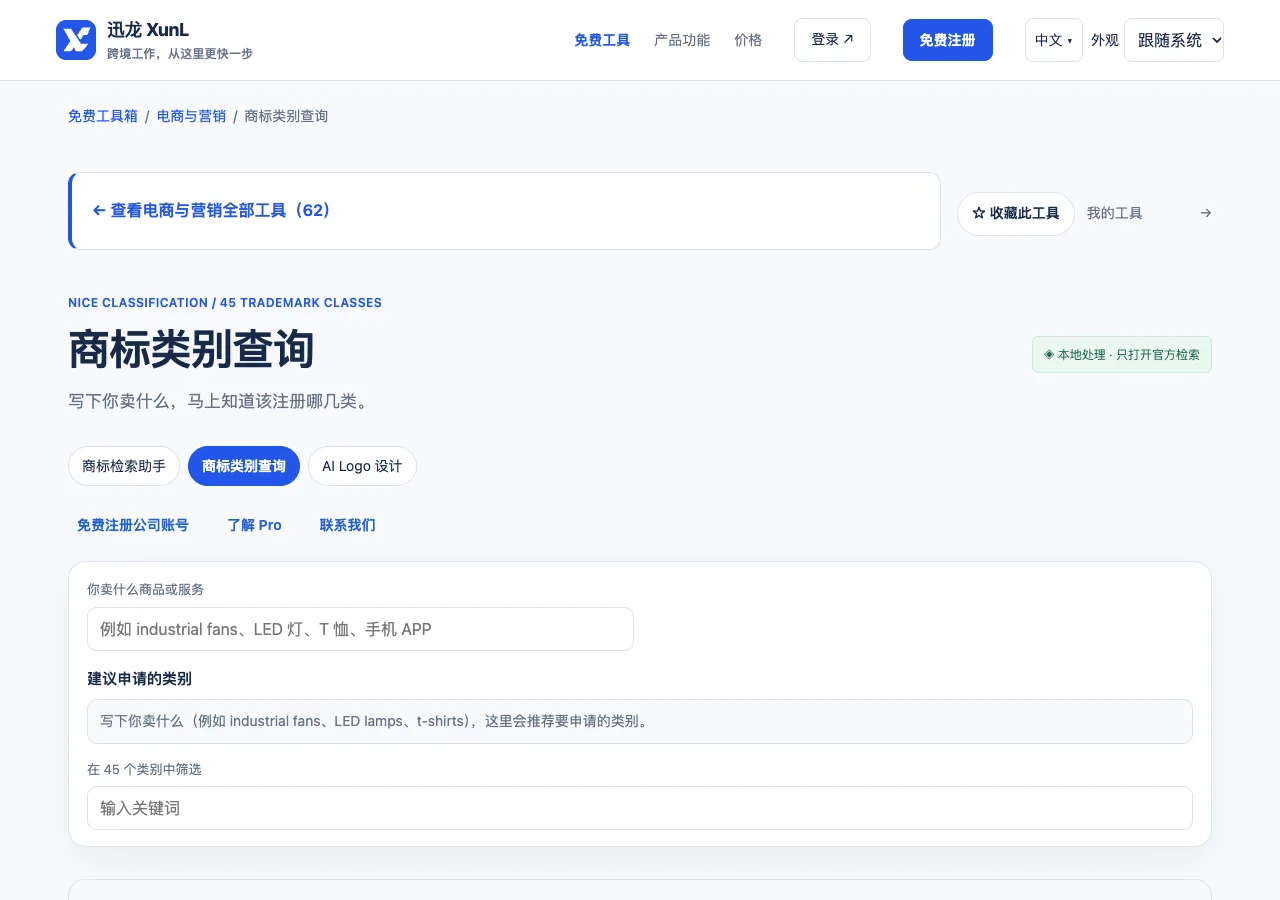This screenshot has height=900, width=1280.
Task: Open the 免费工具 nav item
Action: (x=602, y=40)
